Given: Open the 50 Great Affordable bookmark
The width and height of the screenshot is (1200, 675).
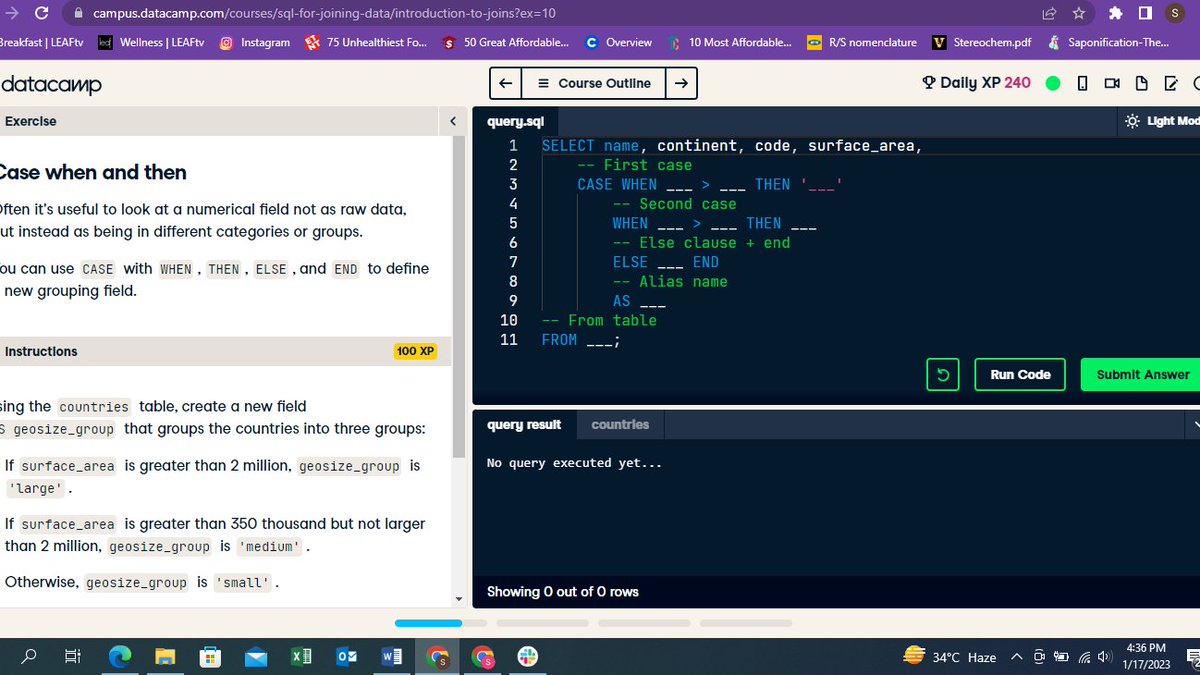Looking at the screenshot, I should tap(506, 42).
